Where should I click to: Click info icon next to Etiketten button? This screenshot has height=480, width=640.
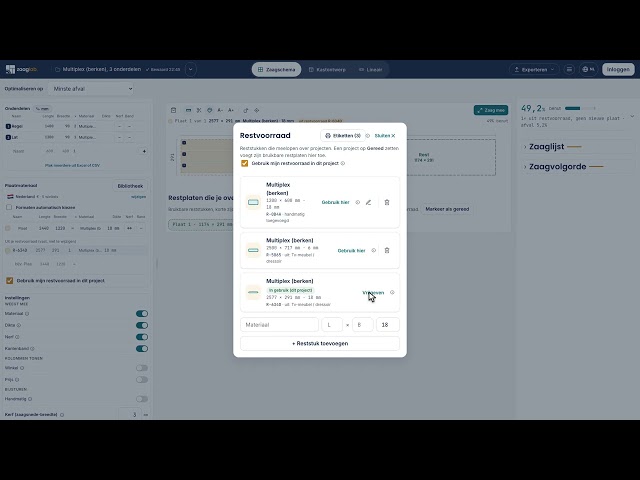click(x=368, y=136)
